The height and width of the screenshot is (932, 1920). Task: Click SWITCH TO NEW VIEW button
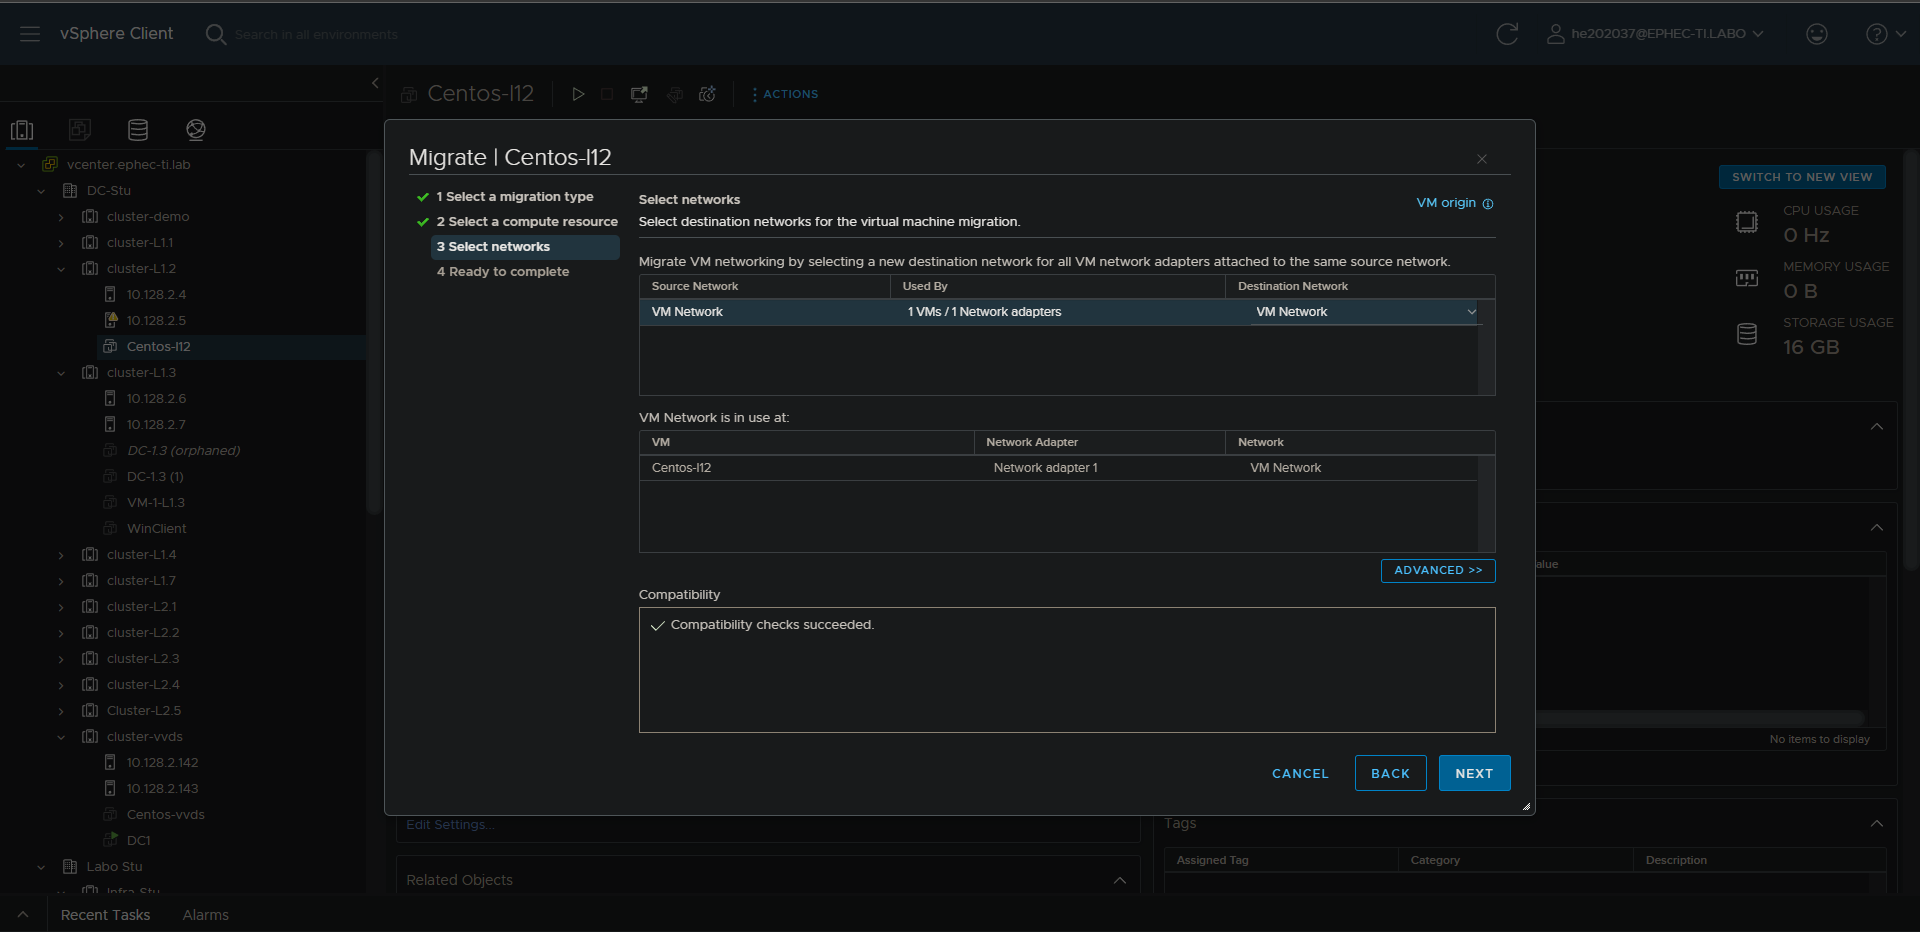1802,177
